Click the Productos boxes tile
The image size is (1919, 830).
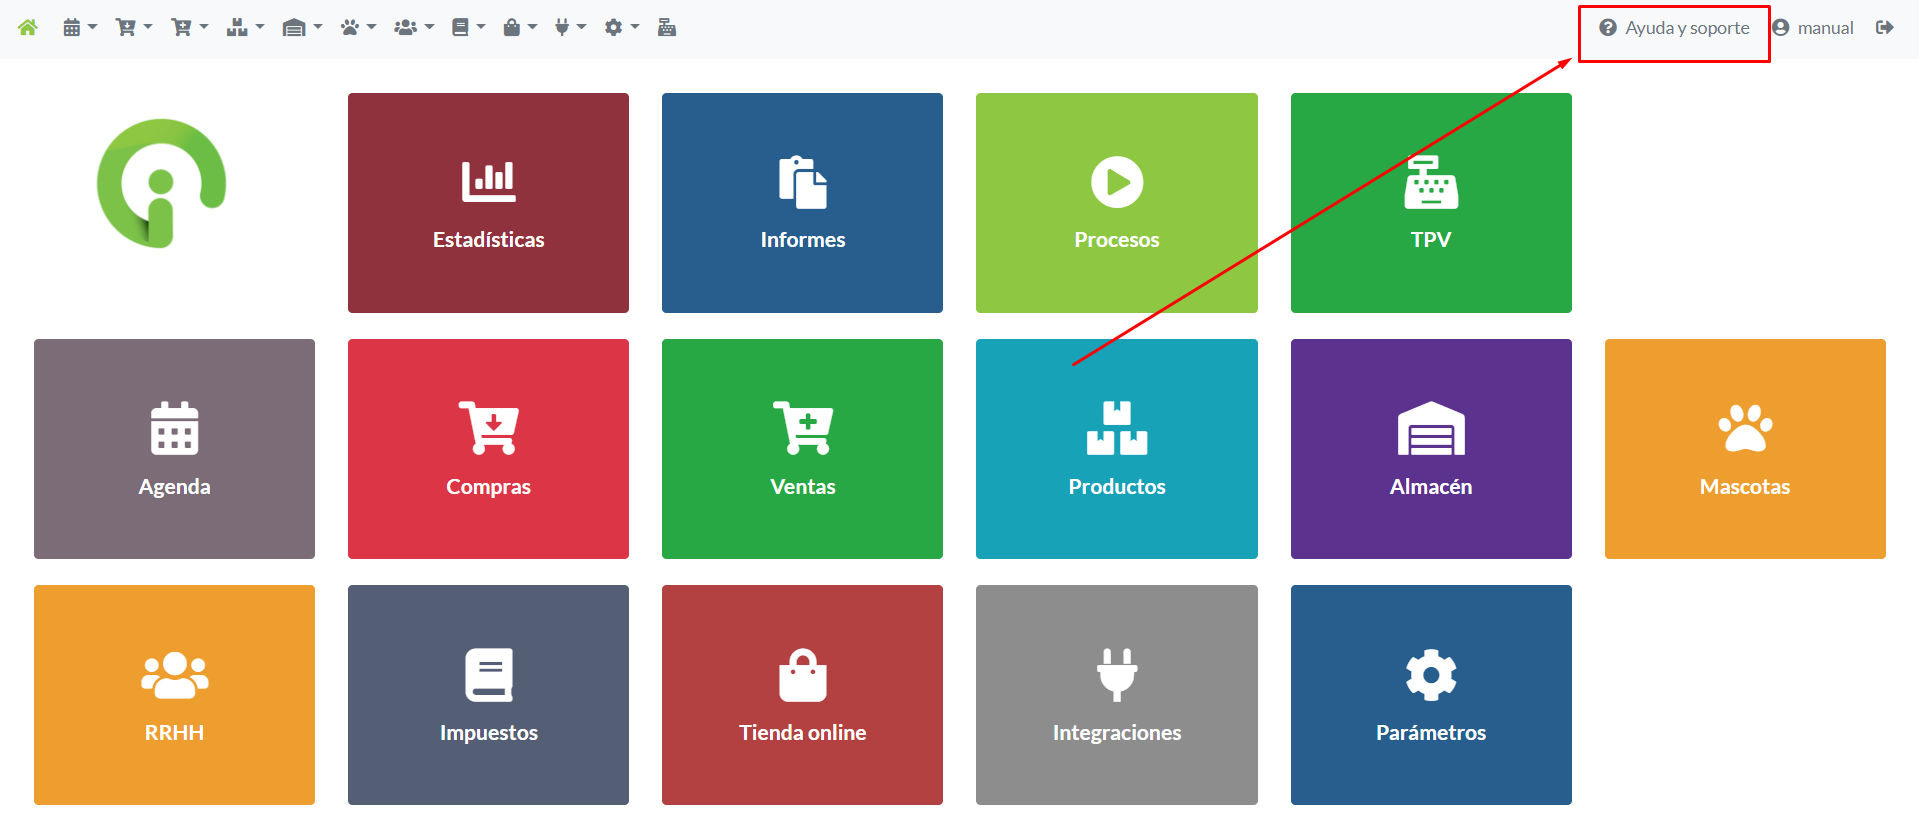(x=1116, y=449)
